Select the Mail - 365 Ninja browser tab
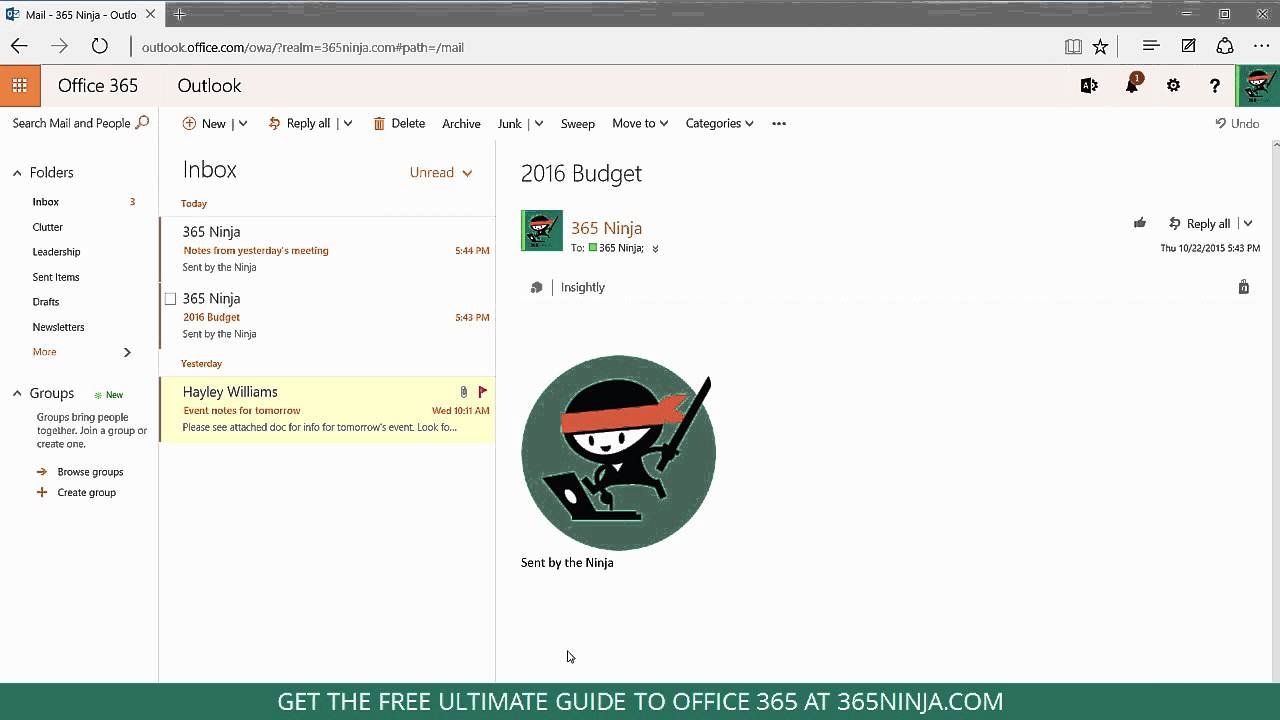The width and height of the screenshot is (1280, 720). pyautogui.click(x=82, y=14)
